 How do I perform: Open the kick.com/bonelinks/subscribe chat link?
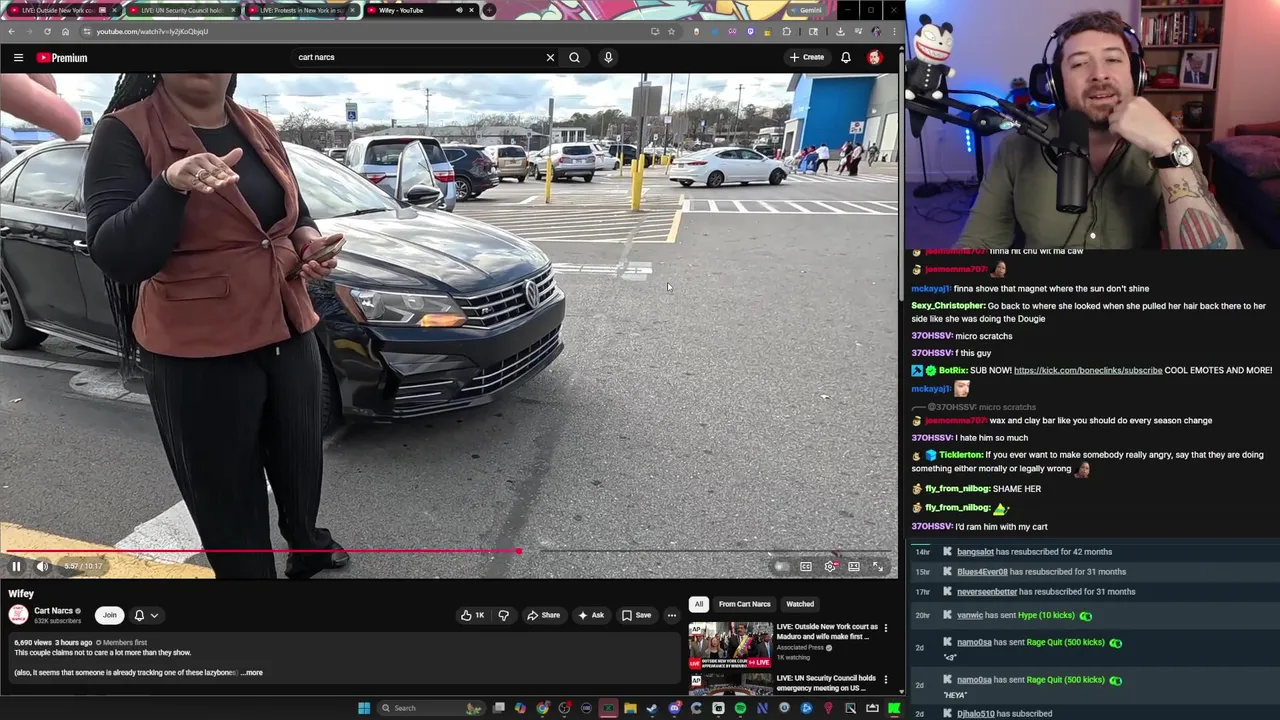(1088, 370)
